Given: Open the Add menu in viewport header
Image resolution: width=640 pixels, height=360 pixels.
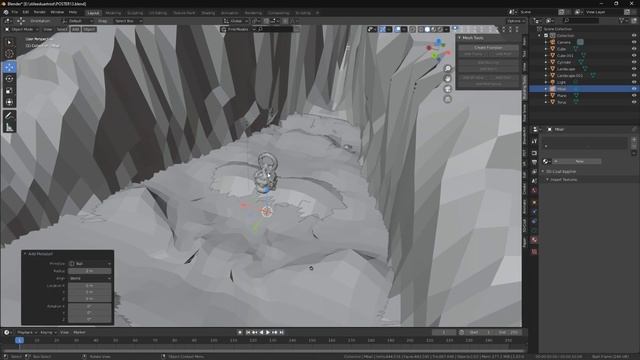Looking at the screenshot, I should click(x=76, y=29).
